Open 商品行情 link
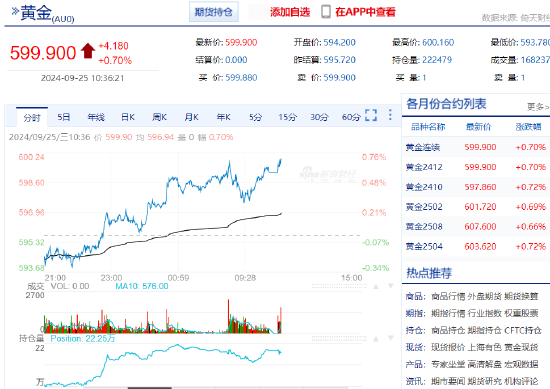The width and height of the screenshot is (550, 389). 448,297
